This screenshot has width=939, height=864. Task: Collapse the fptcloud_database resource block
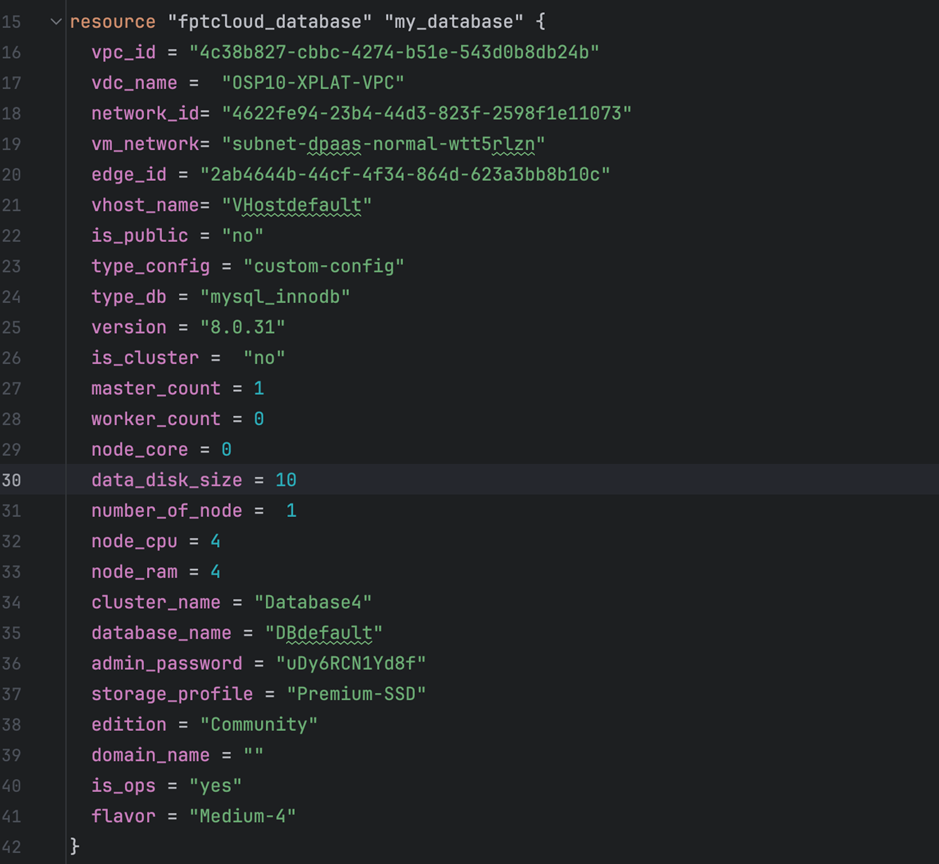[x=55, y=21]
